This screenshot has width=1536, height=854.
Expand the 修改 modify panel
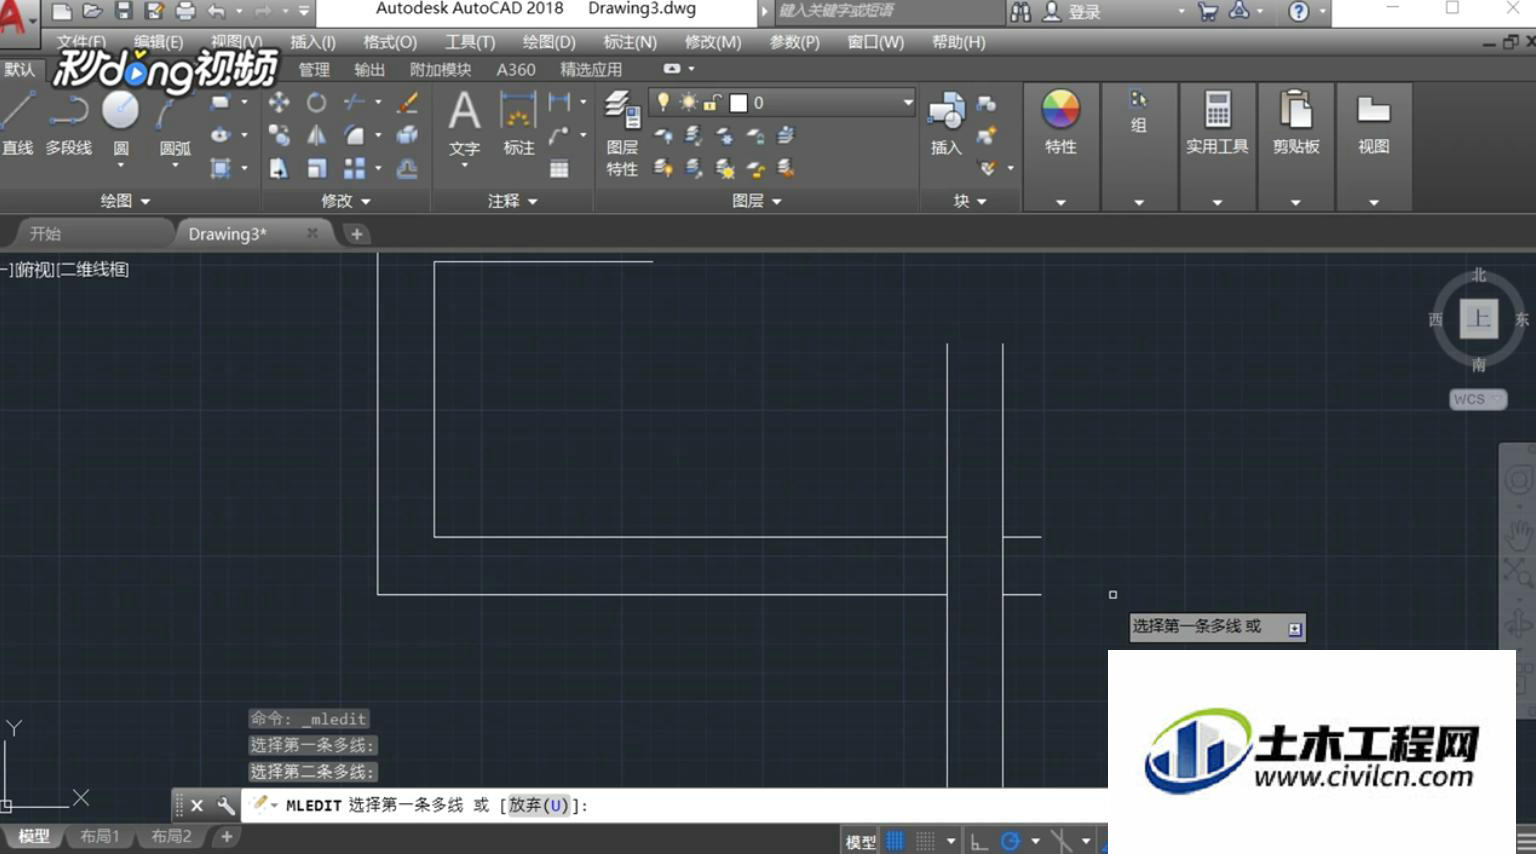coord(346,201)
